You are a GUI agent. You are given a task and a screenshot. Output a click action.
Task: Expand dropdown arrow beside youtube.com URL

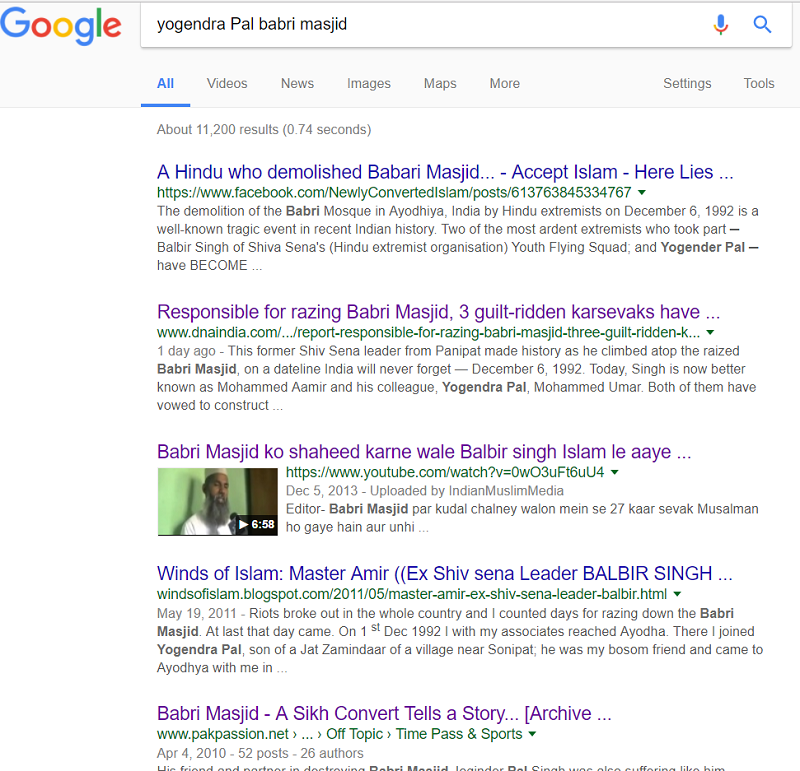click(615, 472)
